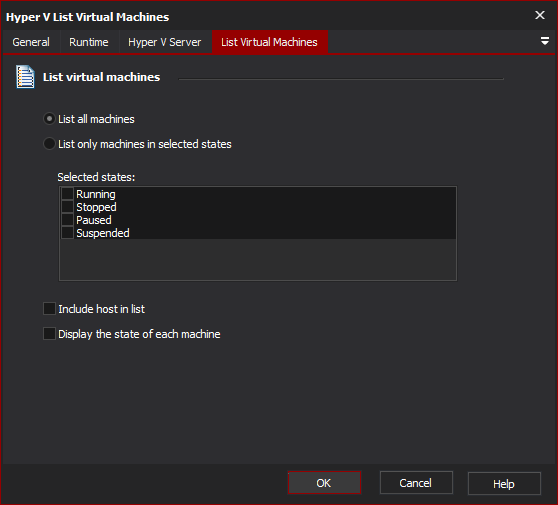Open Help for this action
This screenshot has width=558, height=505.
pyautogui.click(x=504, y=484)
